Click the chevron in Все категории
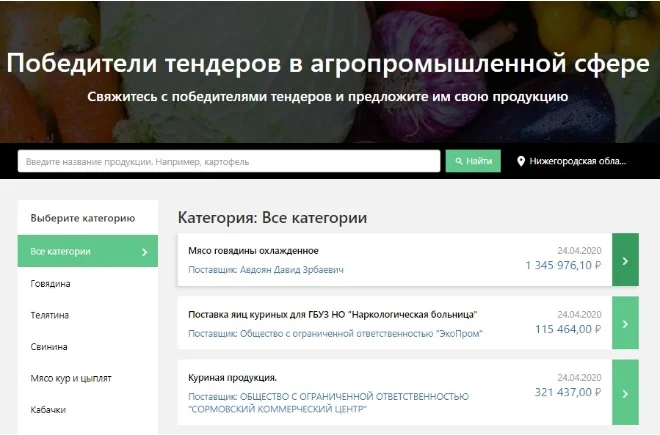Screen dimensions: 660x435 pos(145,252)
